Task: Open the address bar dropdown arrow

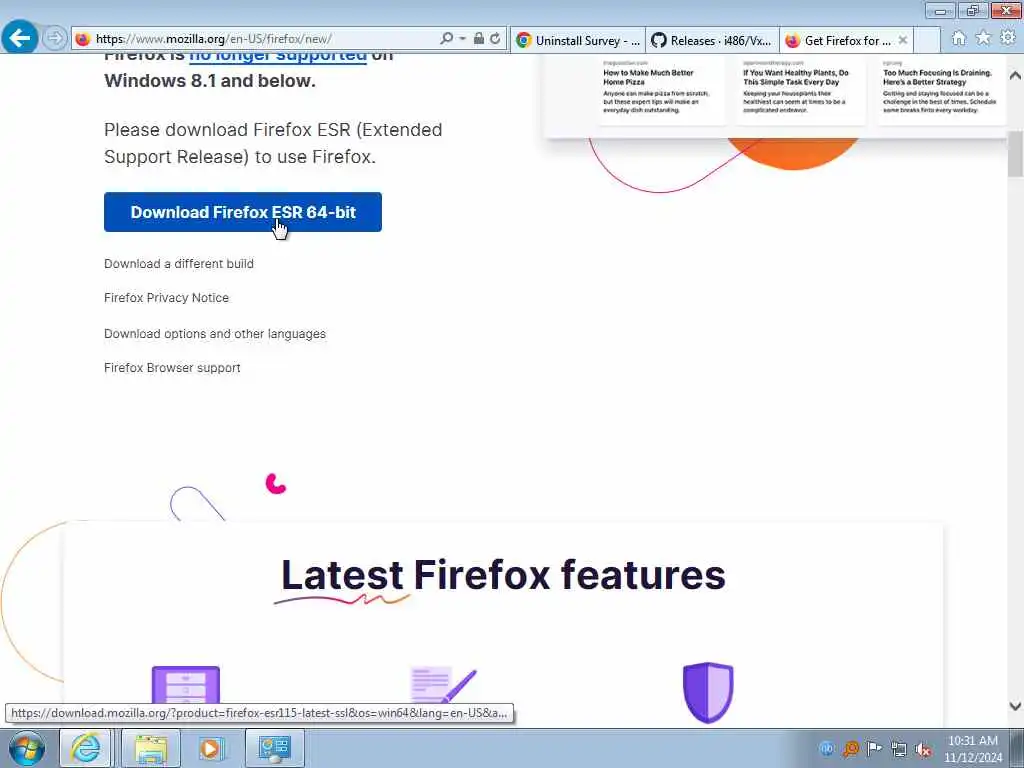Action: tap(462, 39)
